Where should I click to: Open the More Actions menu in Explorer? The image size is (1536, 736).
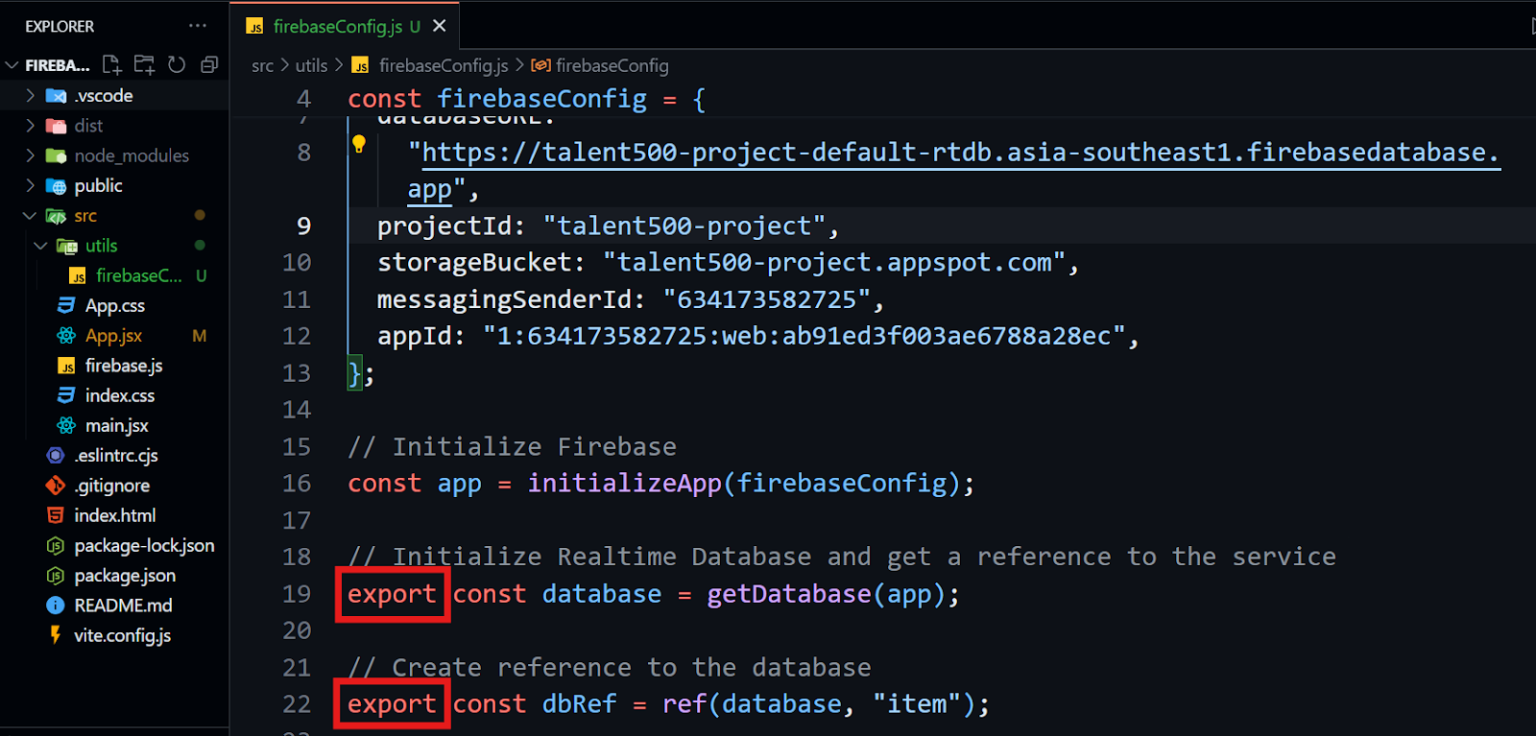197,26
